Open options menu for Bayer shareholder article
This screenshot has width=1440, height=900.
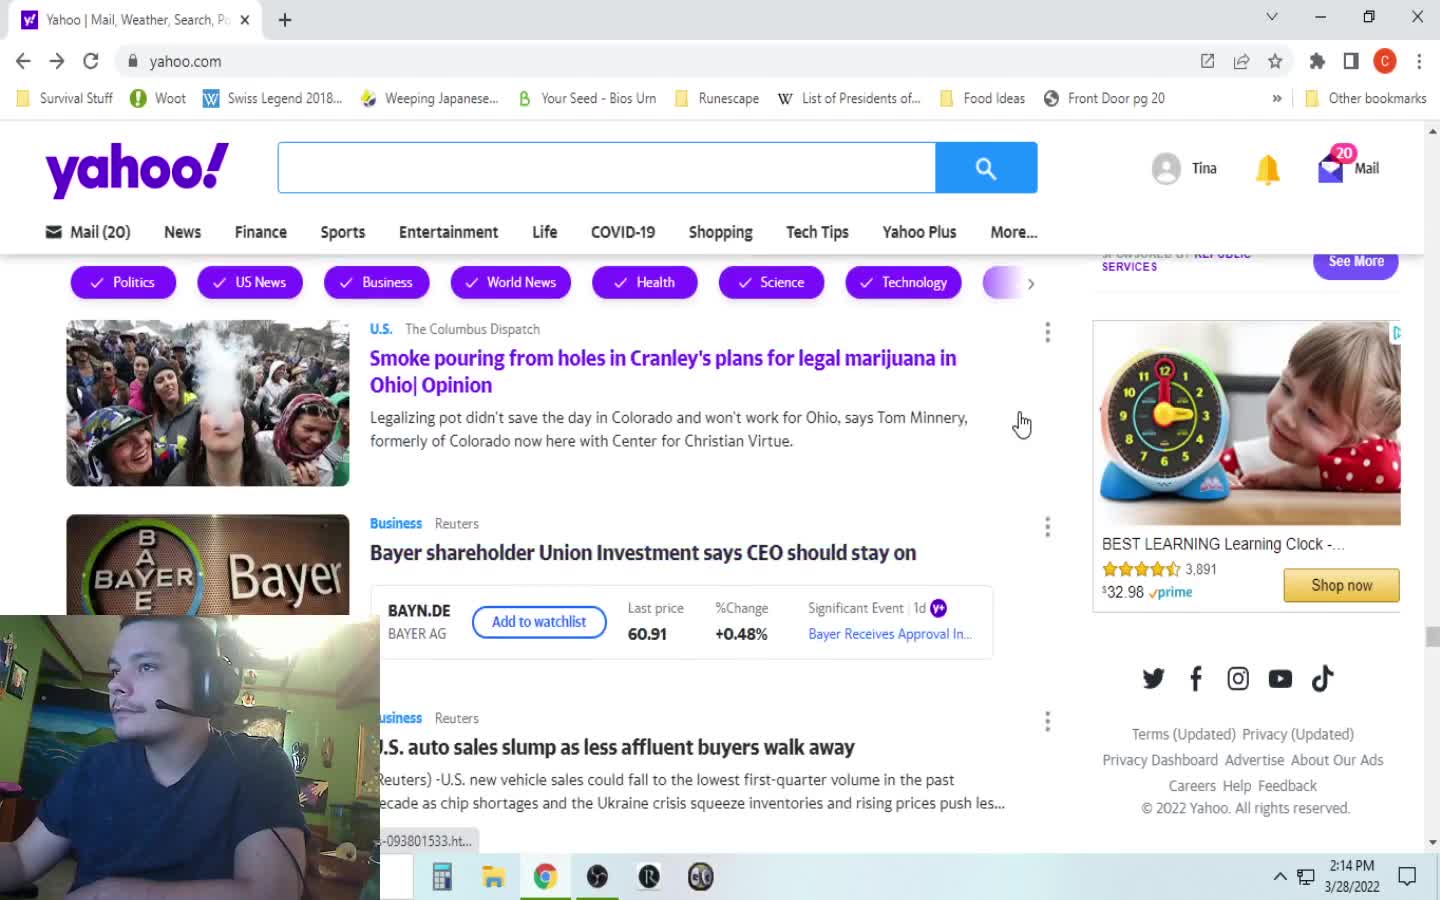[x=1047, y=527]
